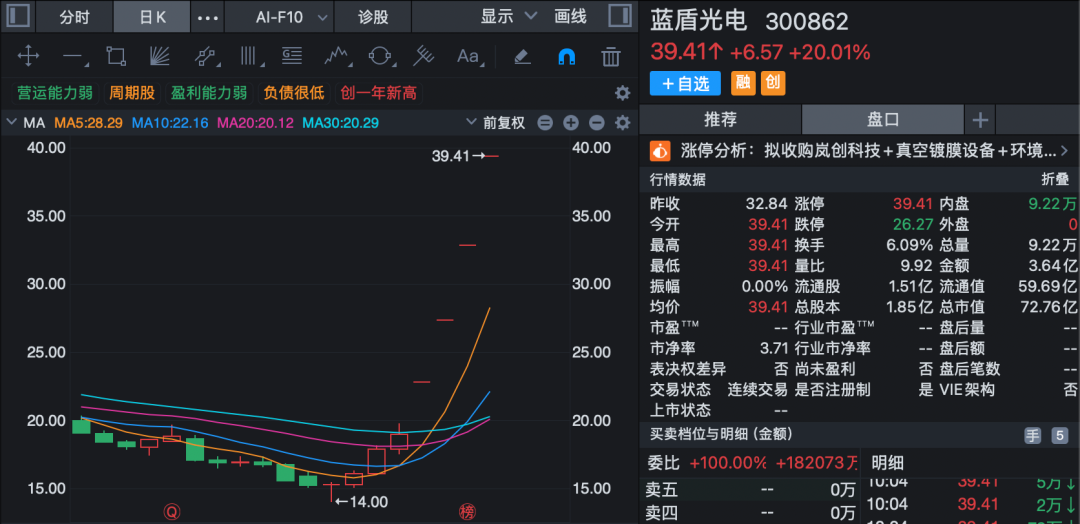Image resolution: width=1080 pixels, height=524 pixels.
Task: Click the 负债很低 tag
Action: pyautogui.click(x=293, y=93)
